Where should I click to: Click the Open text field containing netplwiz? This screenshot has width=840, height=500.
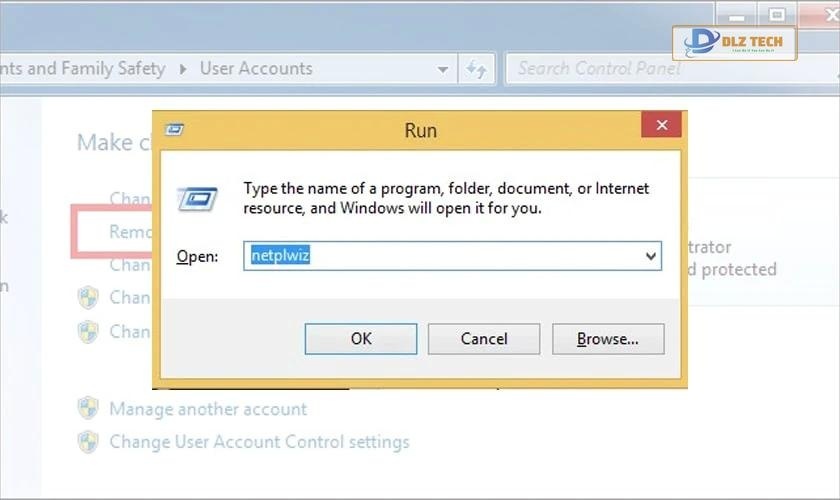tap(440, 256)
